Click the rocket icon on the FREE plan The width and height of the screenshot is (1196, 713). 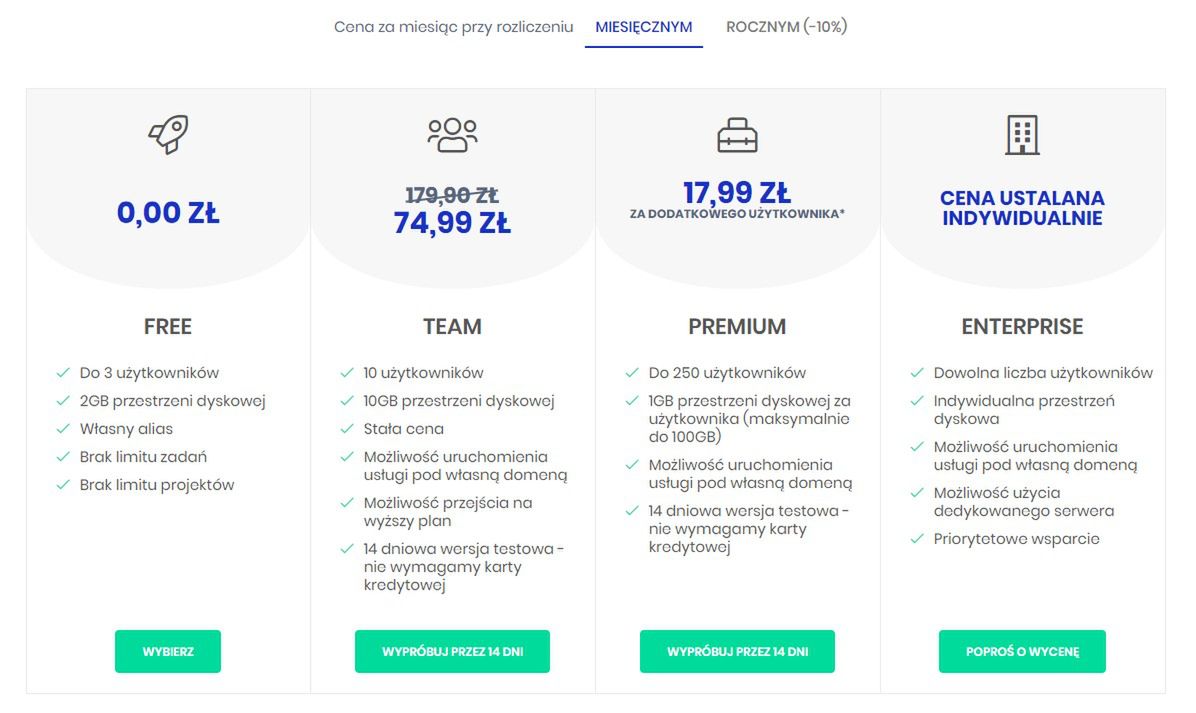168,135
